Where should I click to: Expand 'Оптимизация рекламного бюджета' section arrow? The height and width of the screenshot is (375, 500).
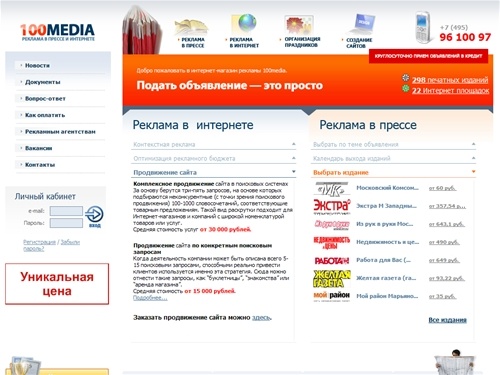tap(294, 158)
